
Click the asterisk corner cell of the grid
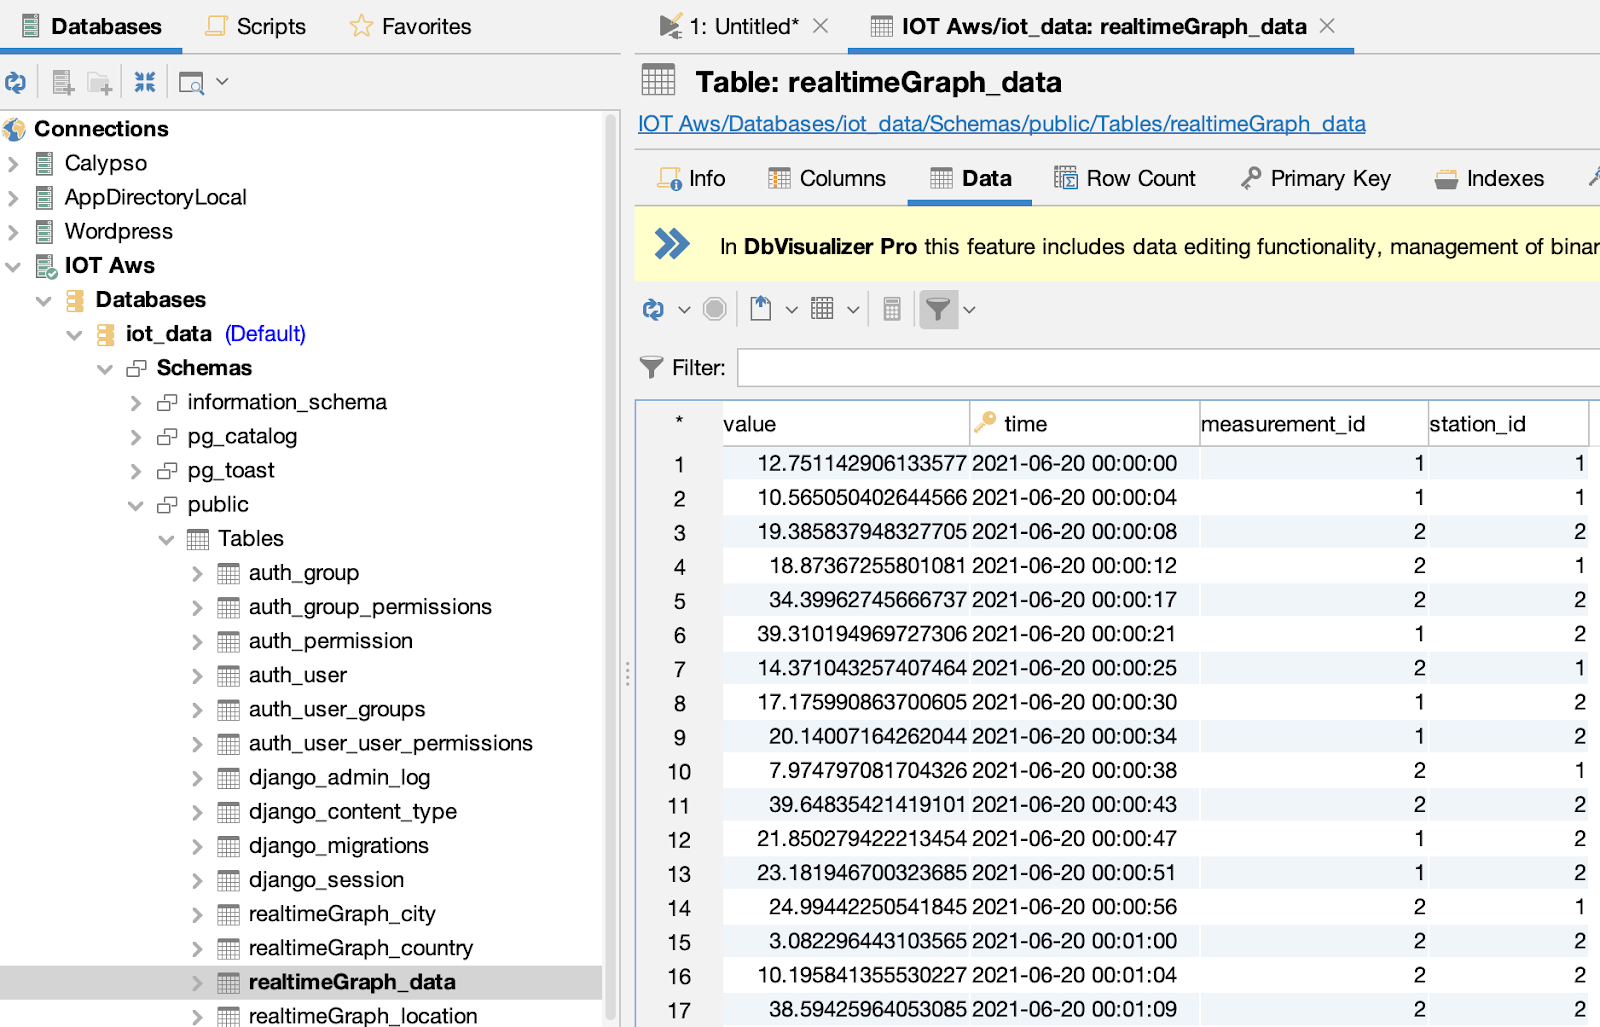(x=679, y=422)
